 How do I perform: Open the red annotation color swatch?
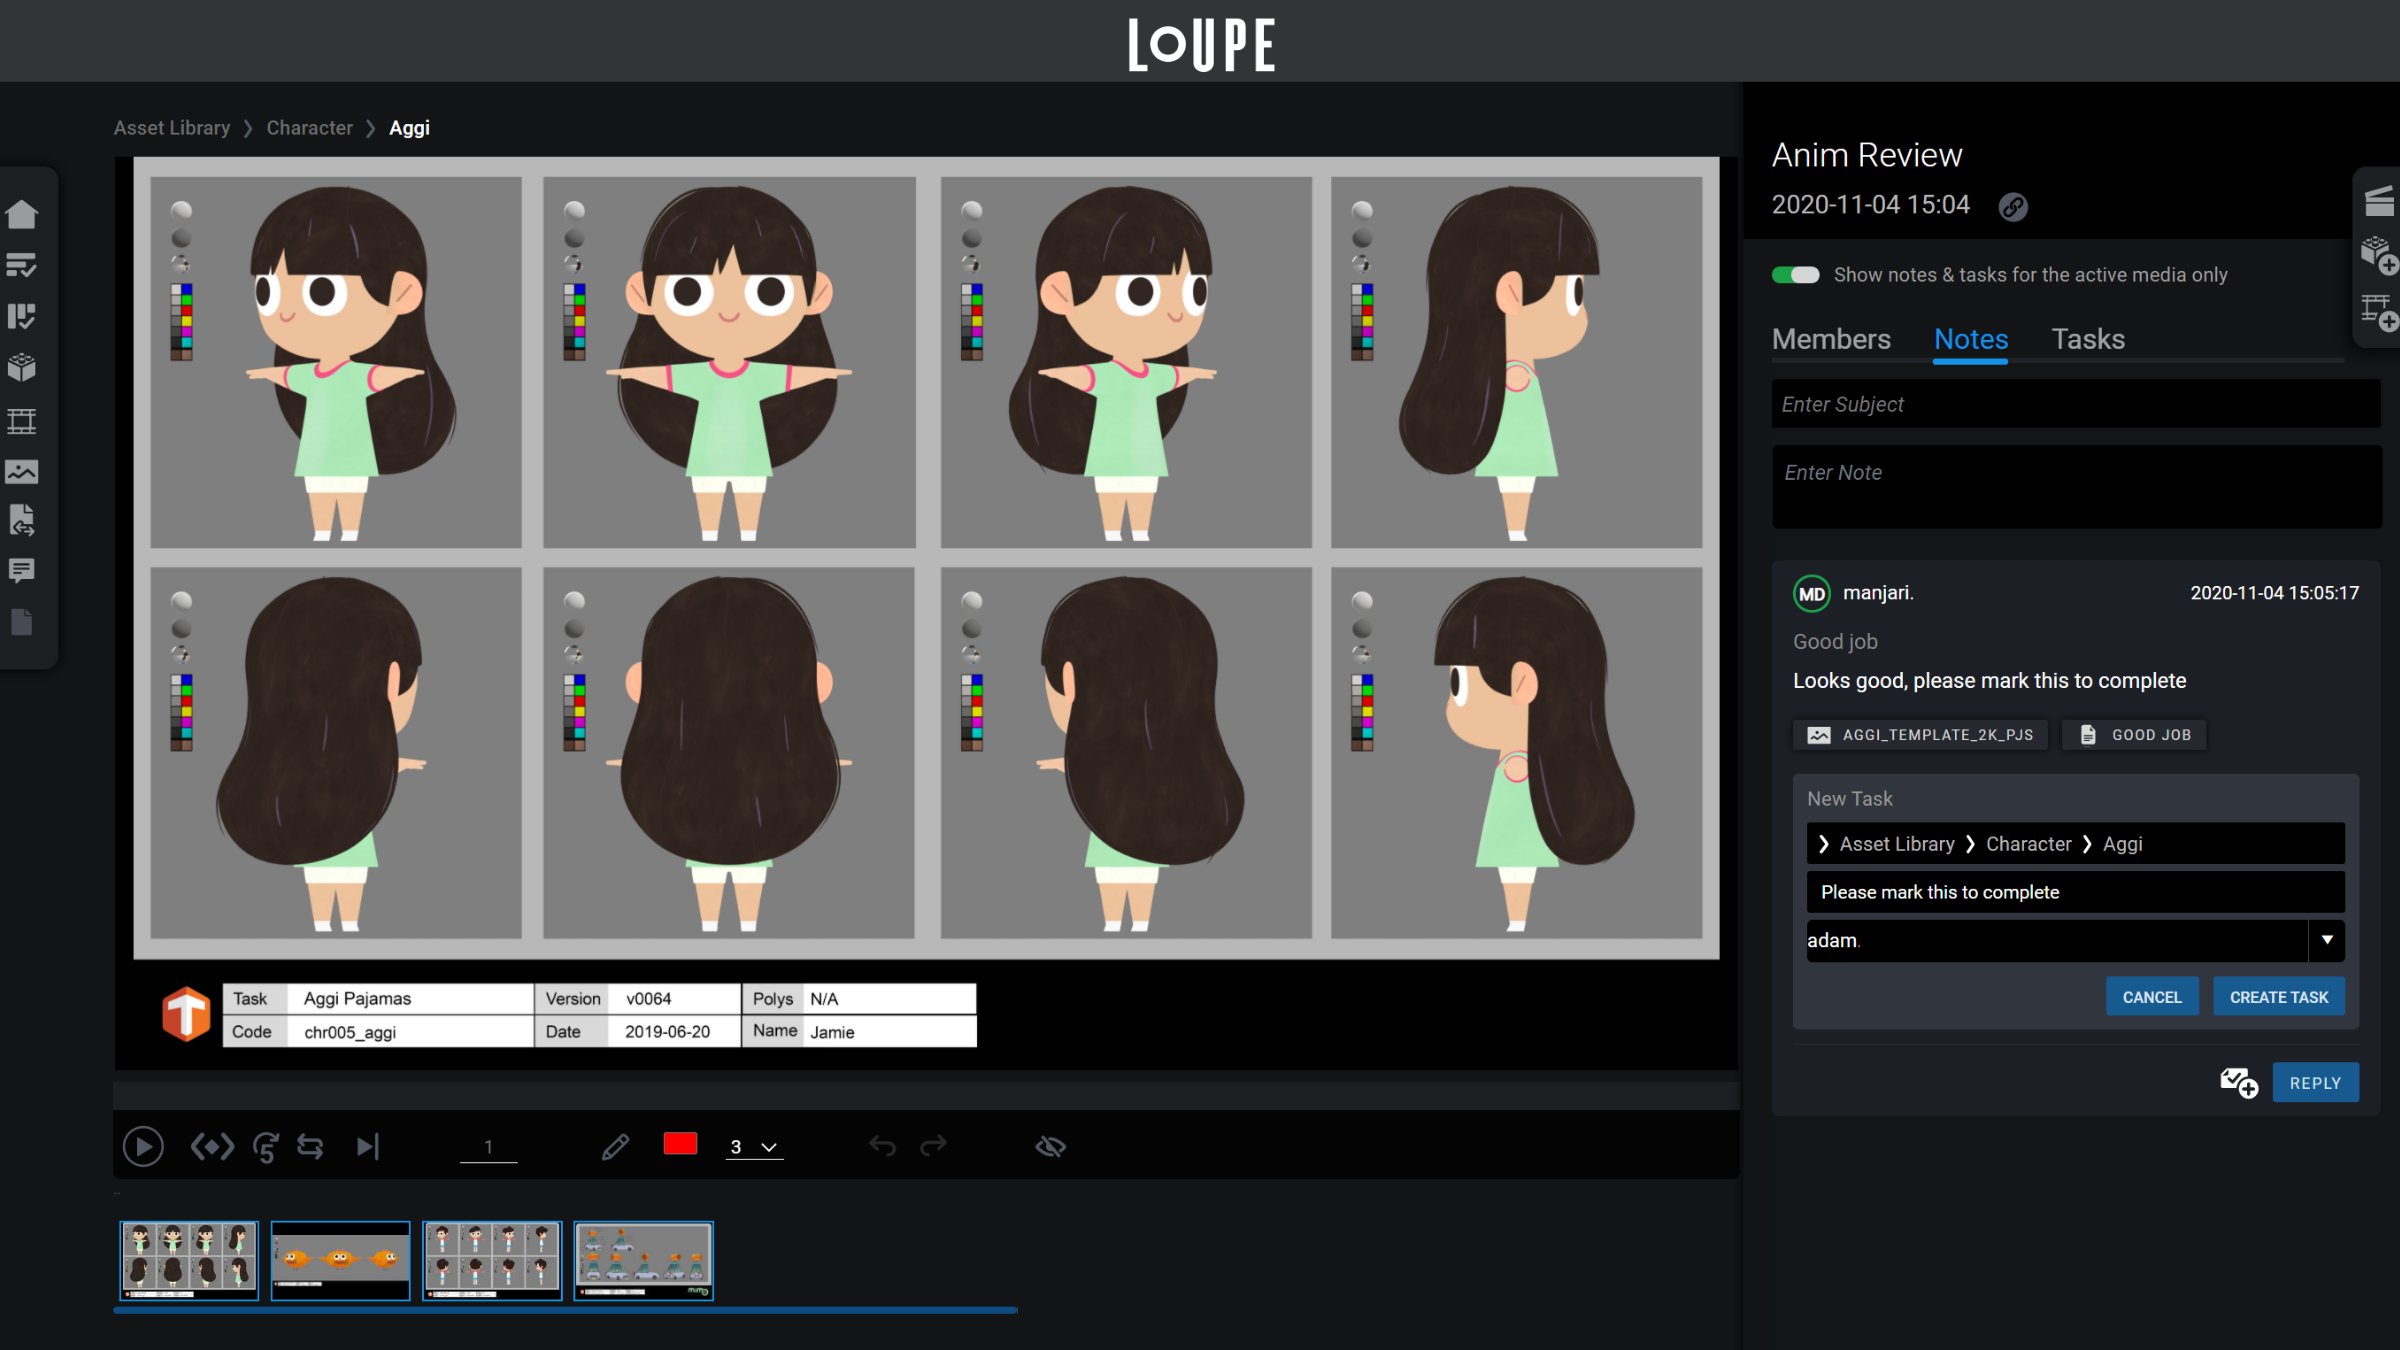pos(680,1144)
